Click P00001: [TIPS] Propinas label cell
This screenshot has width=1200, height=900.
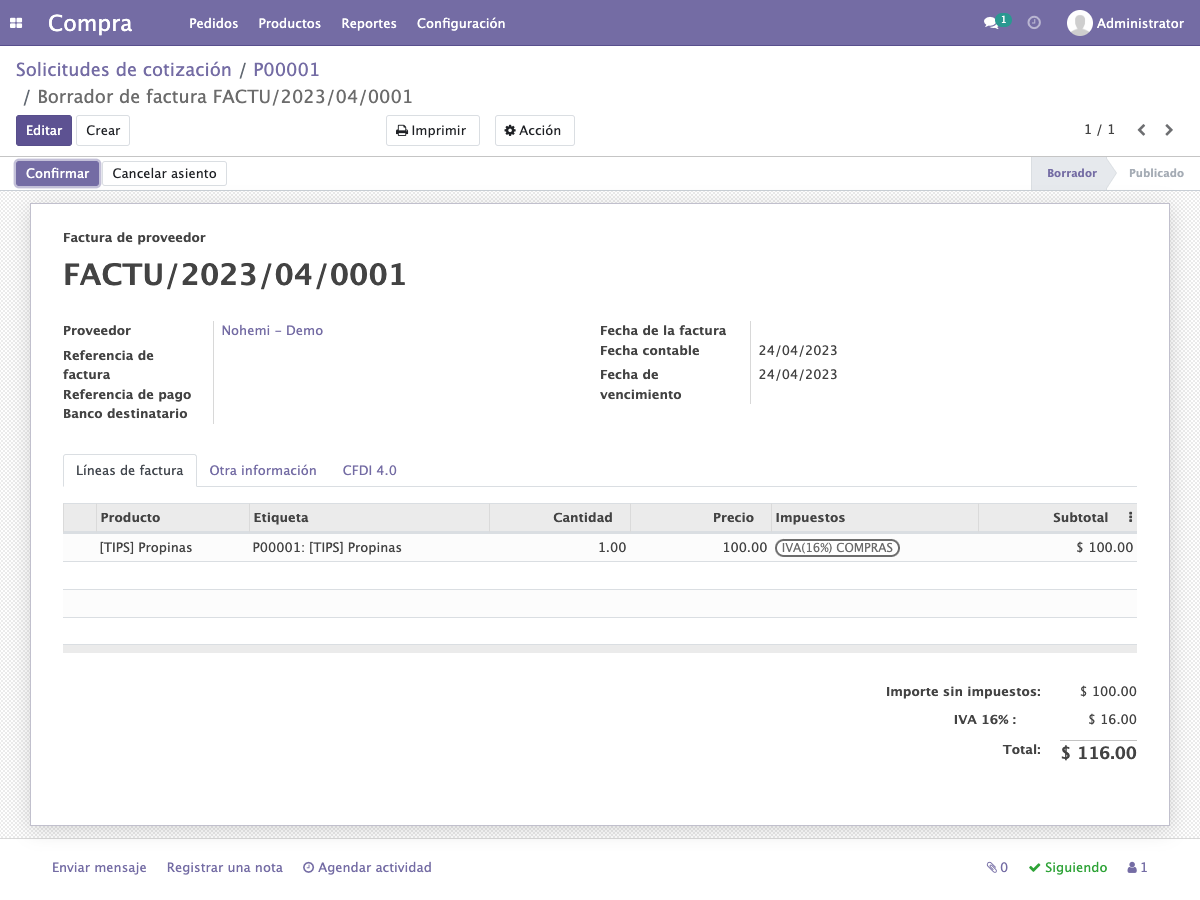point(369,548)
